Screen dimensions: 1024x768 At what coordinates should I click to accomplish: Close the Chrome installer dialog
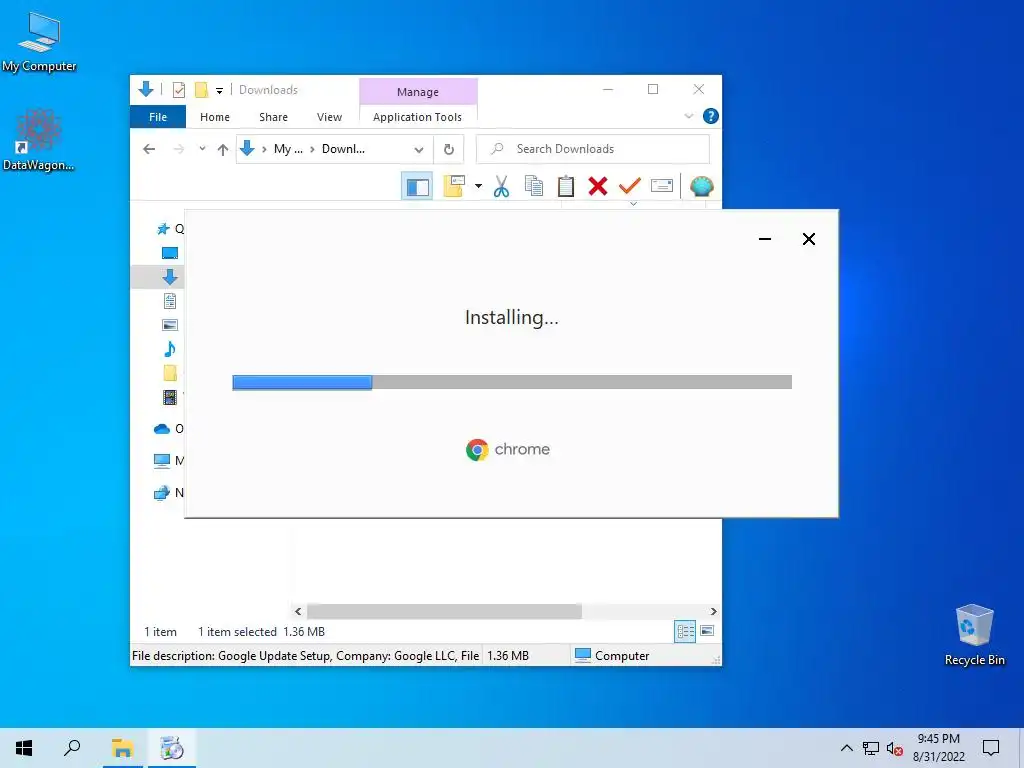(808, 239)
